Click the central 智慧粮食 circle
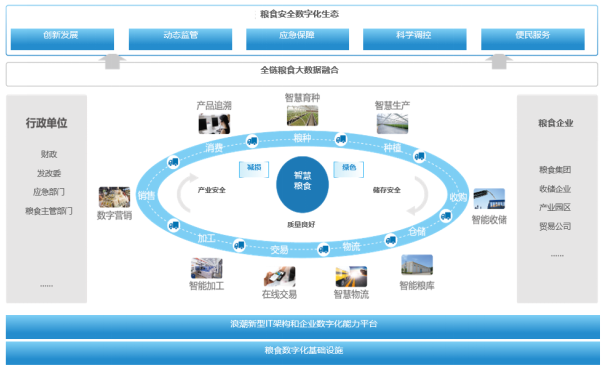Image resolution: width=605 pixels, height=369 pixels. 302,184
